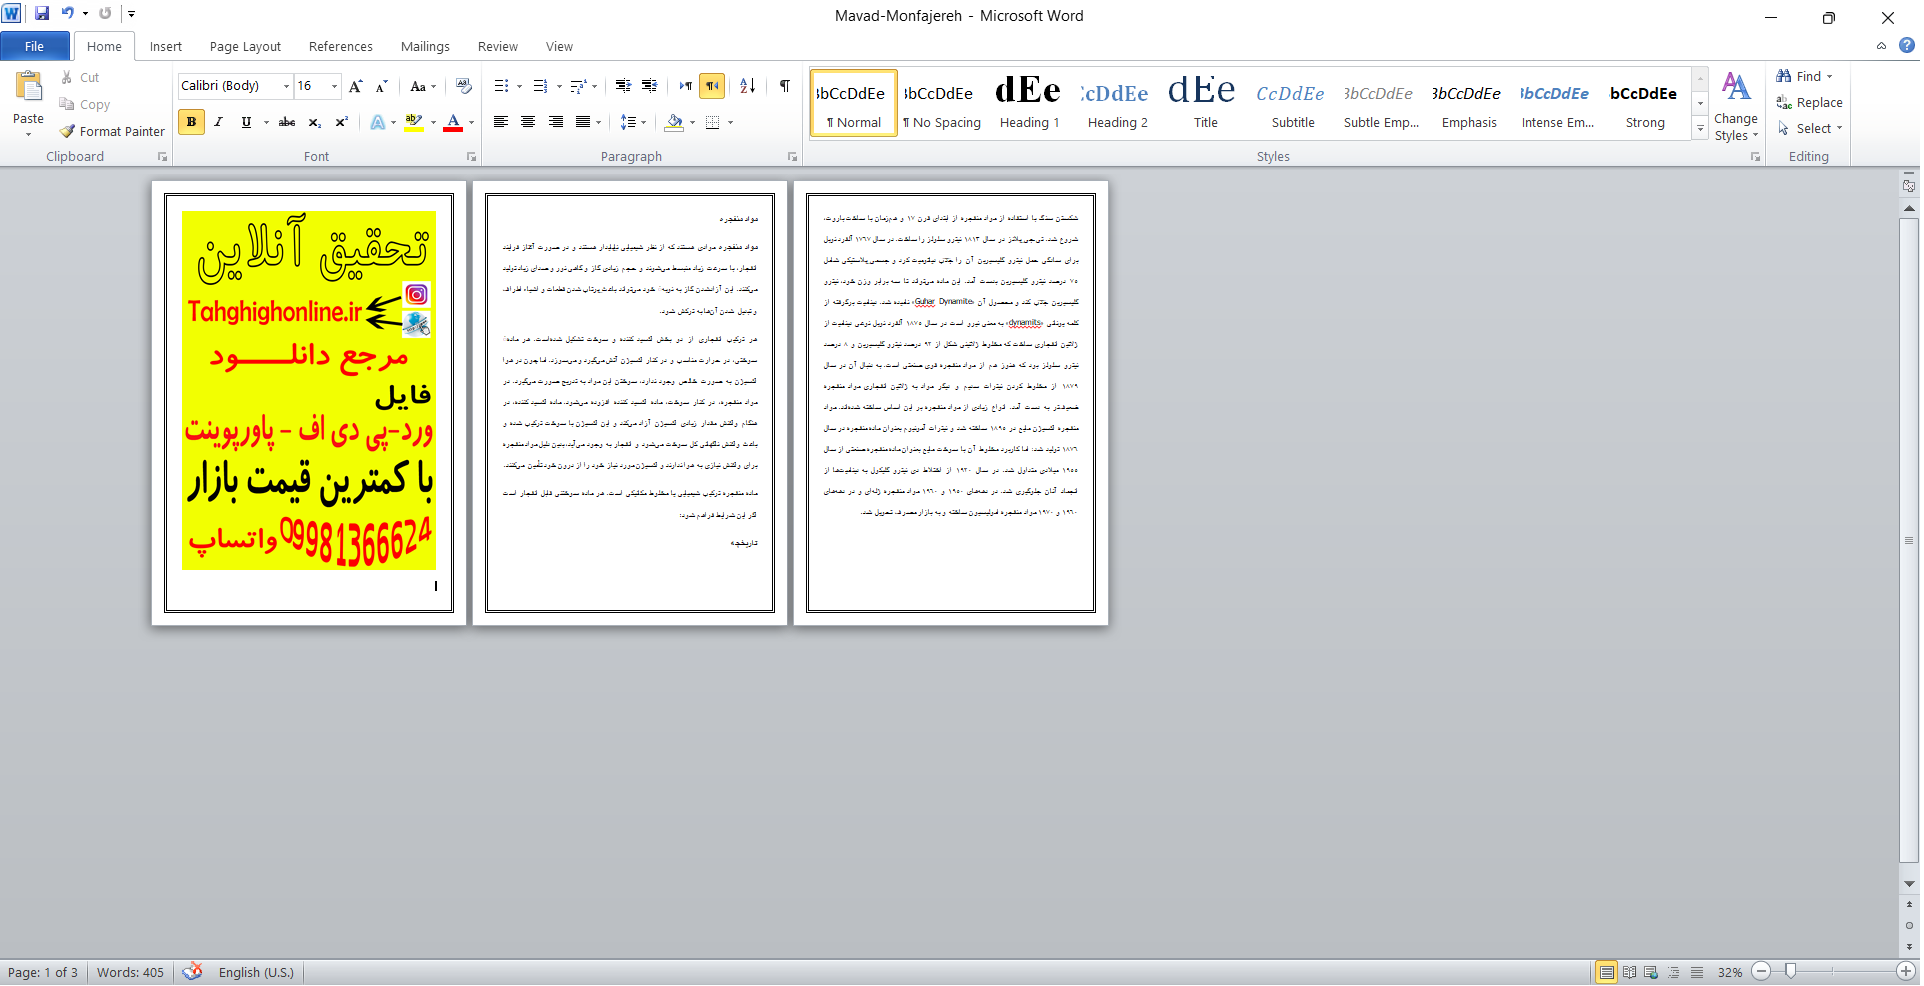Increase paragraph indent
The image size is (1924, 986).
coord(649,86)
